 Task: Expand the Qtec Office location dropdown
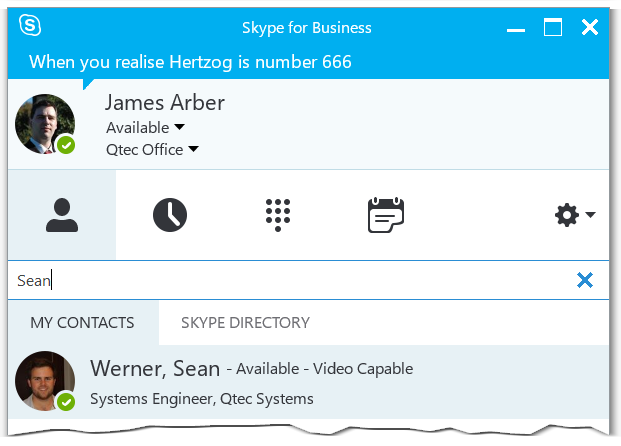click(193, 149)
